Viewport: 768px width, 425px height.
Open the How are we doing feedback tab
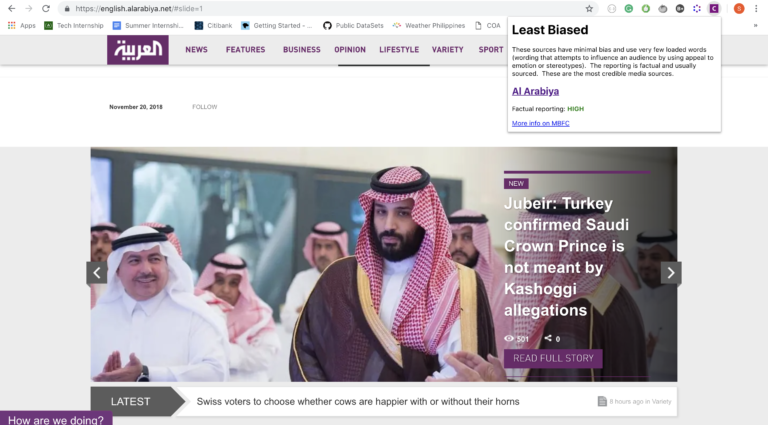point(56,419)
